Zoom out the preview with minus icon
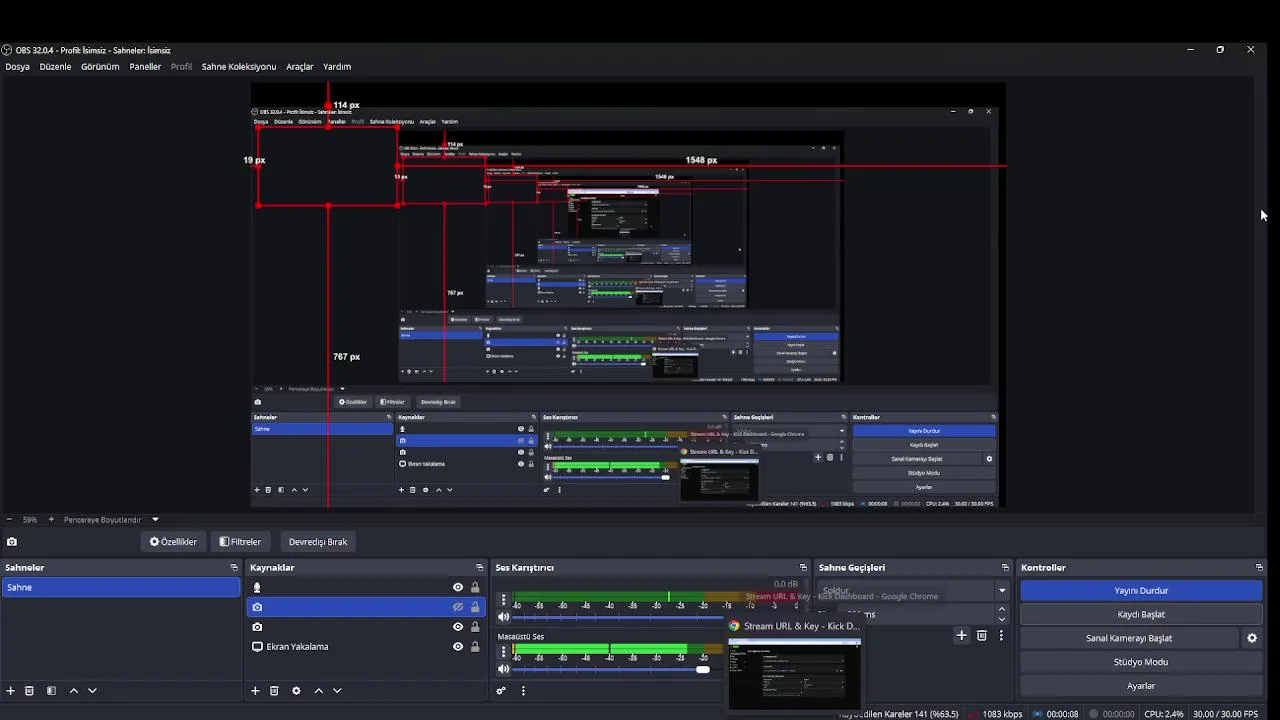This screenshot has height=720, width=1280. [x=9, y=520]
